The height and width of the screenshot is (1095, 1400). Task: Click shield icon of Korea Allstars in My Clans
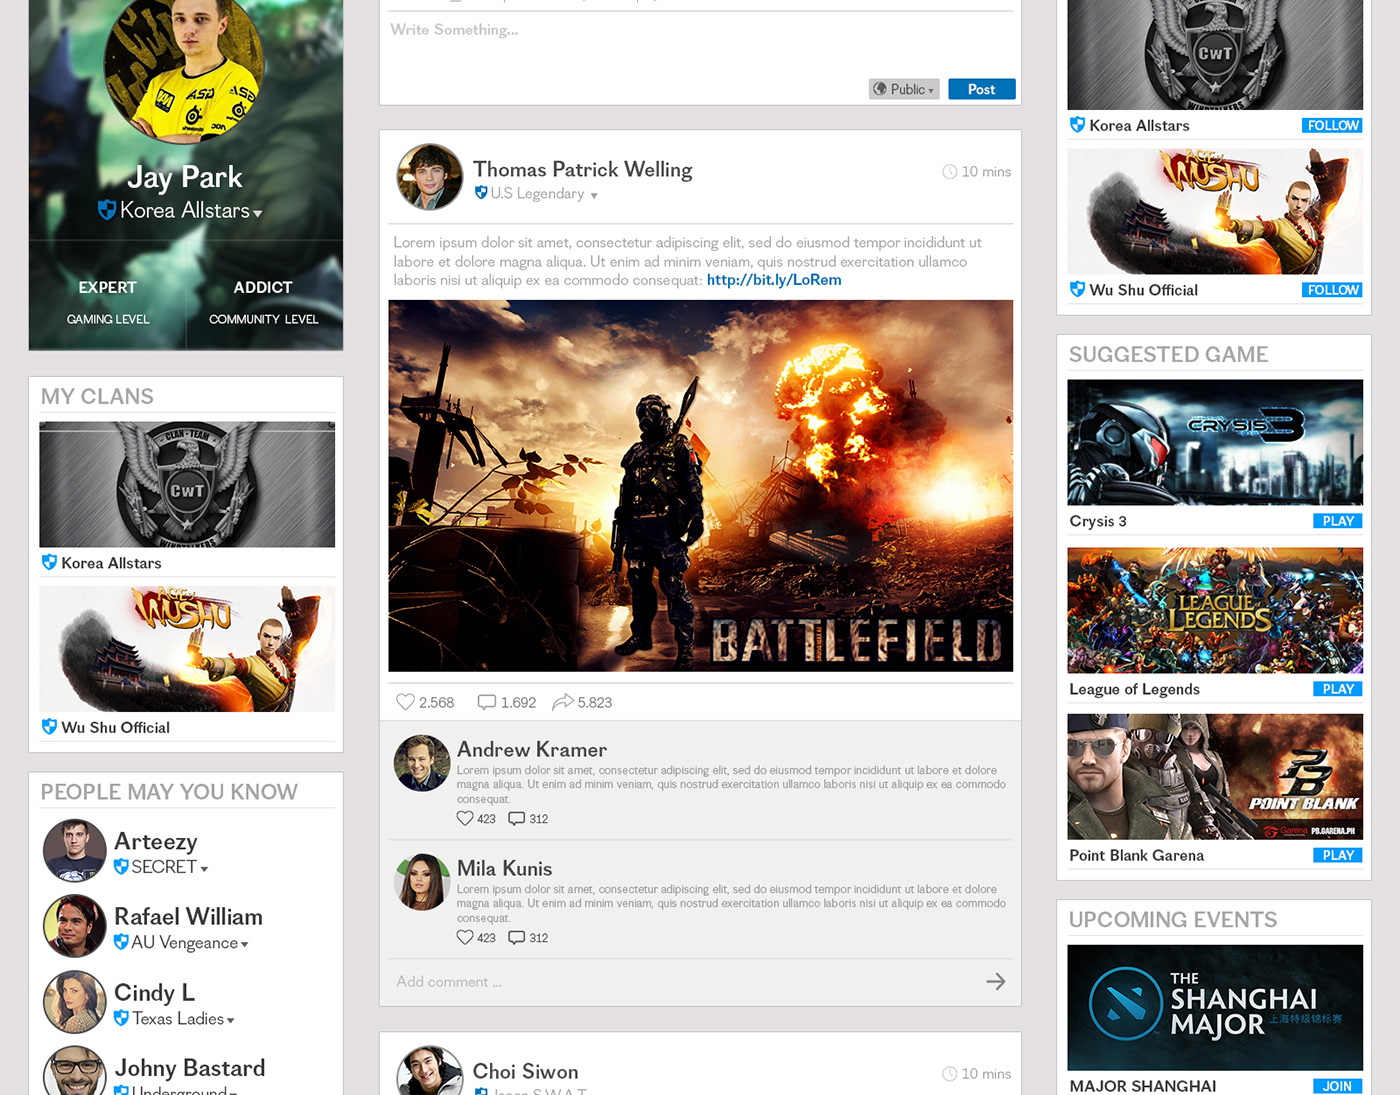pos(49,562)
